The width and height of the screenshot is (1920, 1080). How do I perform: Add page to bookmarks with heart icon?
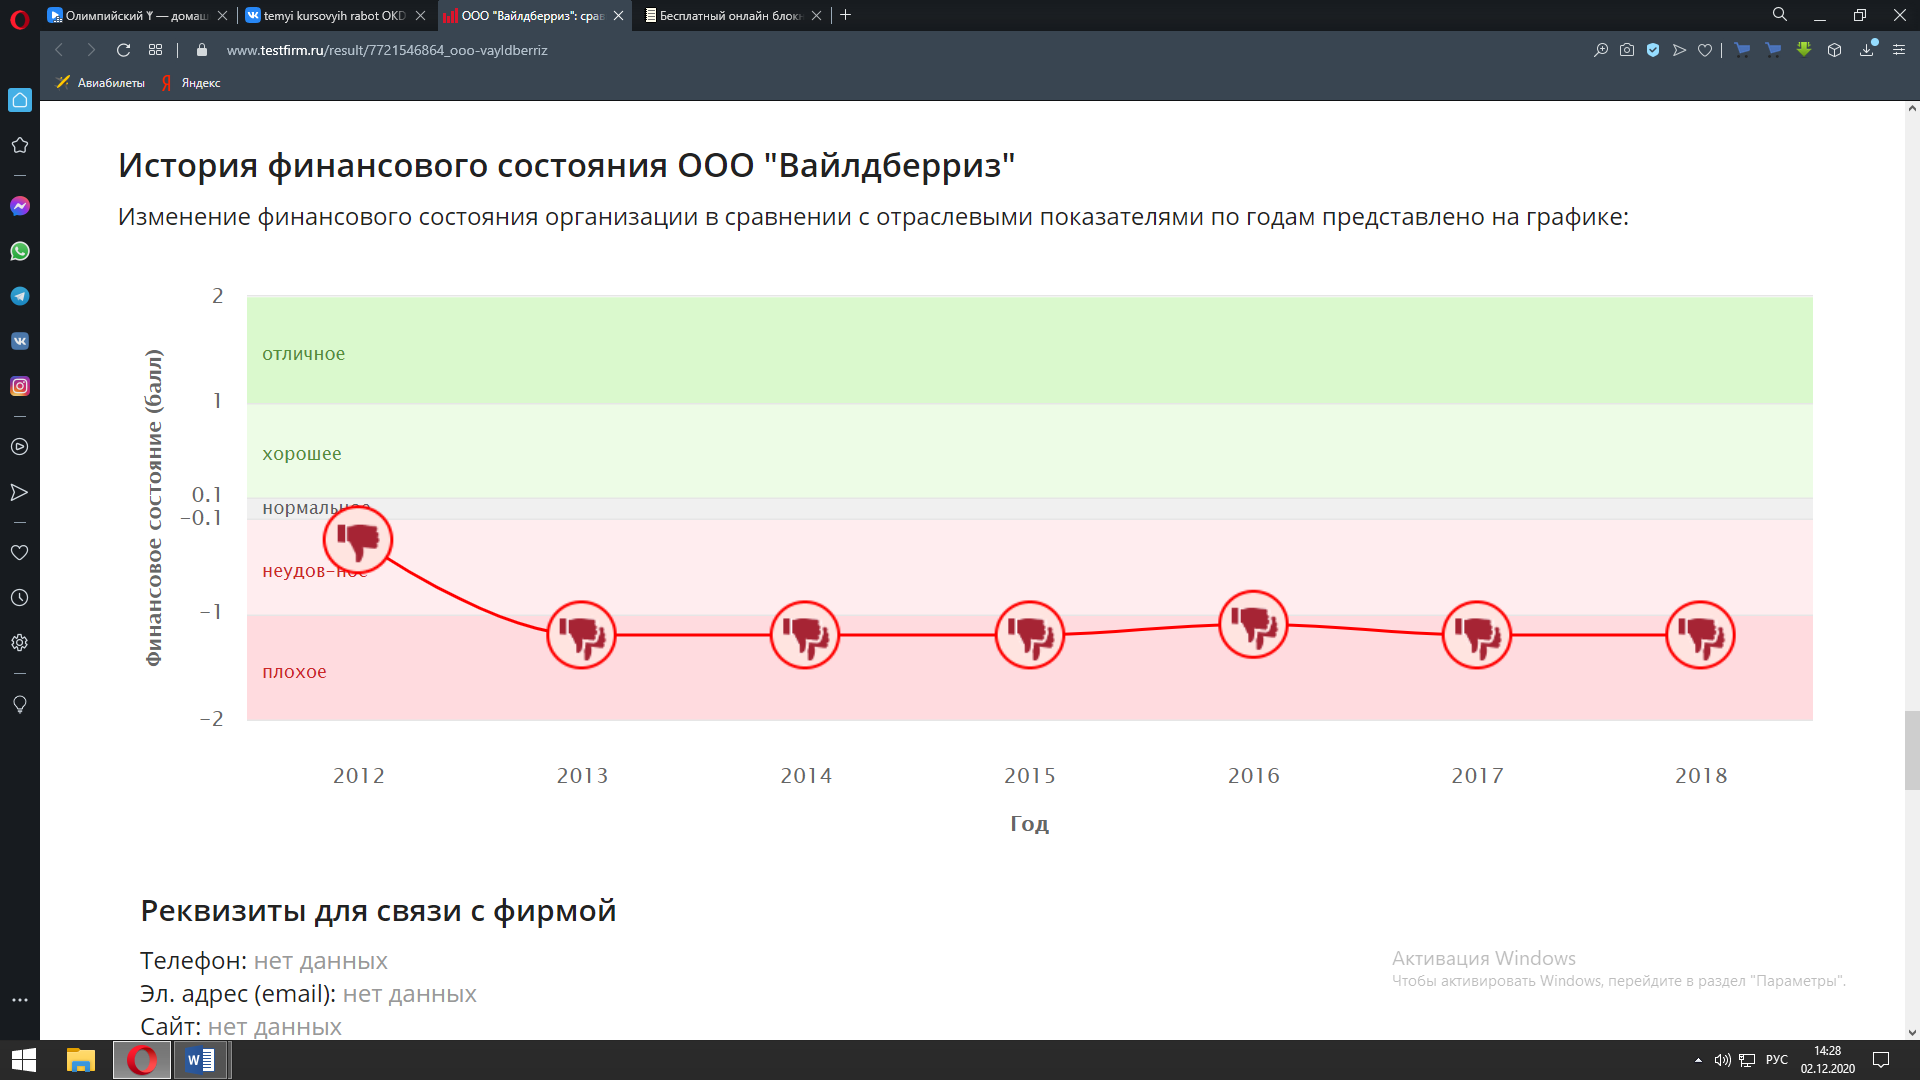coord(1705,50)
